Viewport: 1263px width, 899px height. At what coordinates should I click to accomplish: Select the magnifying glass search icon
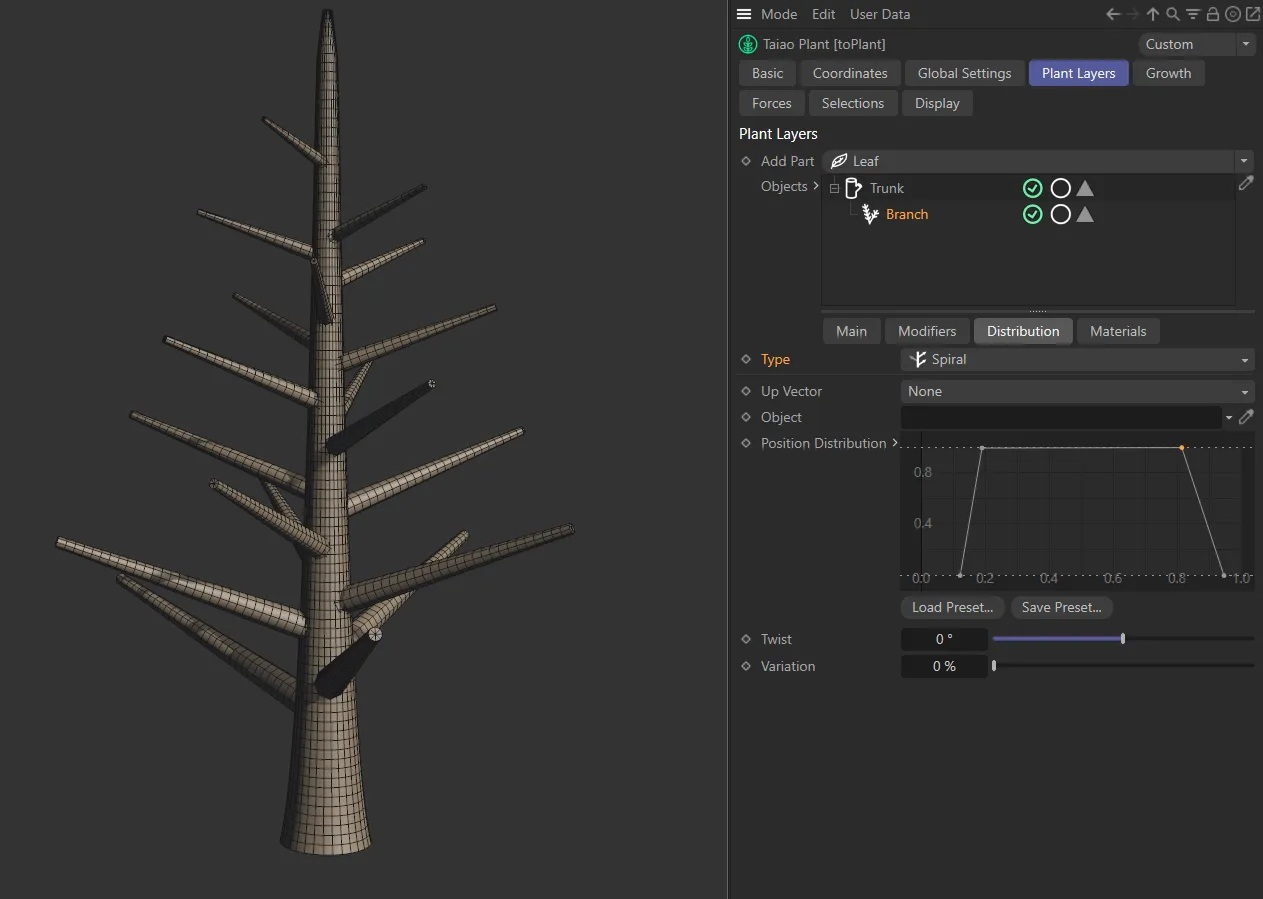[1172, 14]
